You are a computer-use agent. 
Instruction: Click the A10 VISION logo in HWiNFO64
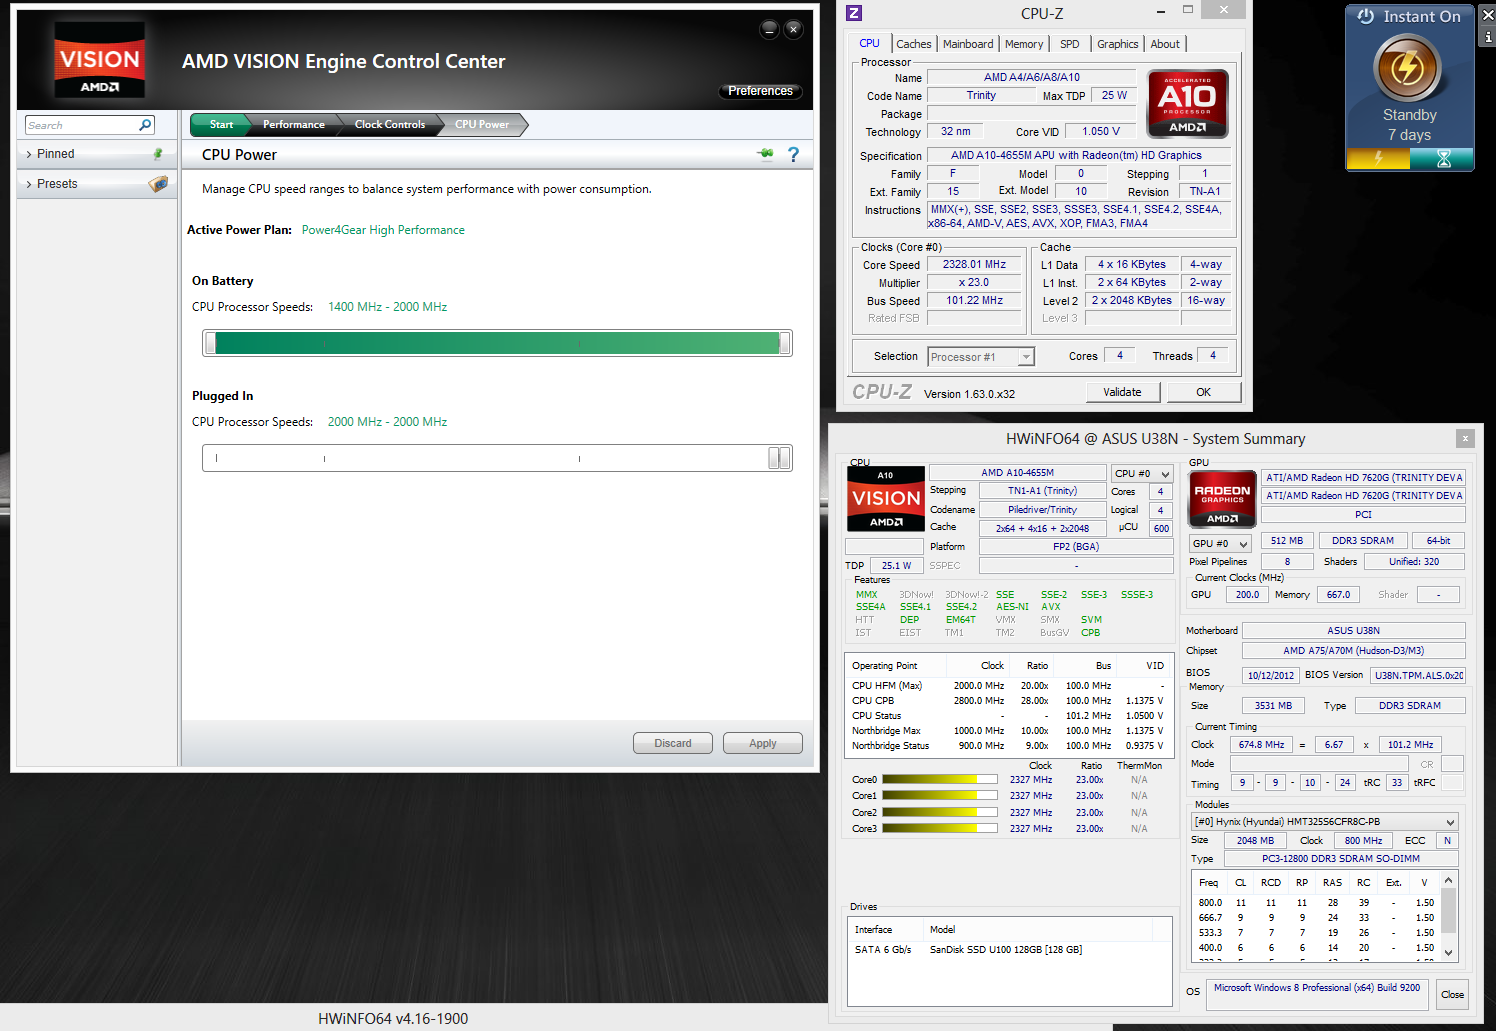click(x=885, y=499)
